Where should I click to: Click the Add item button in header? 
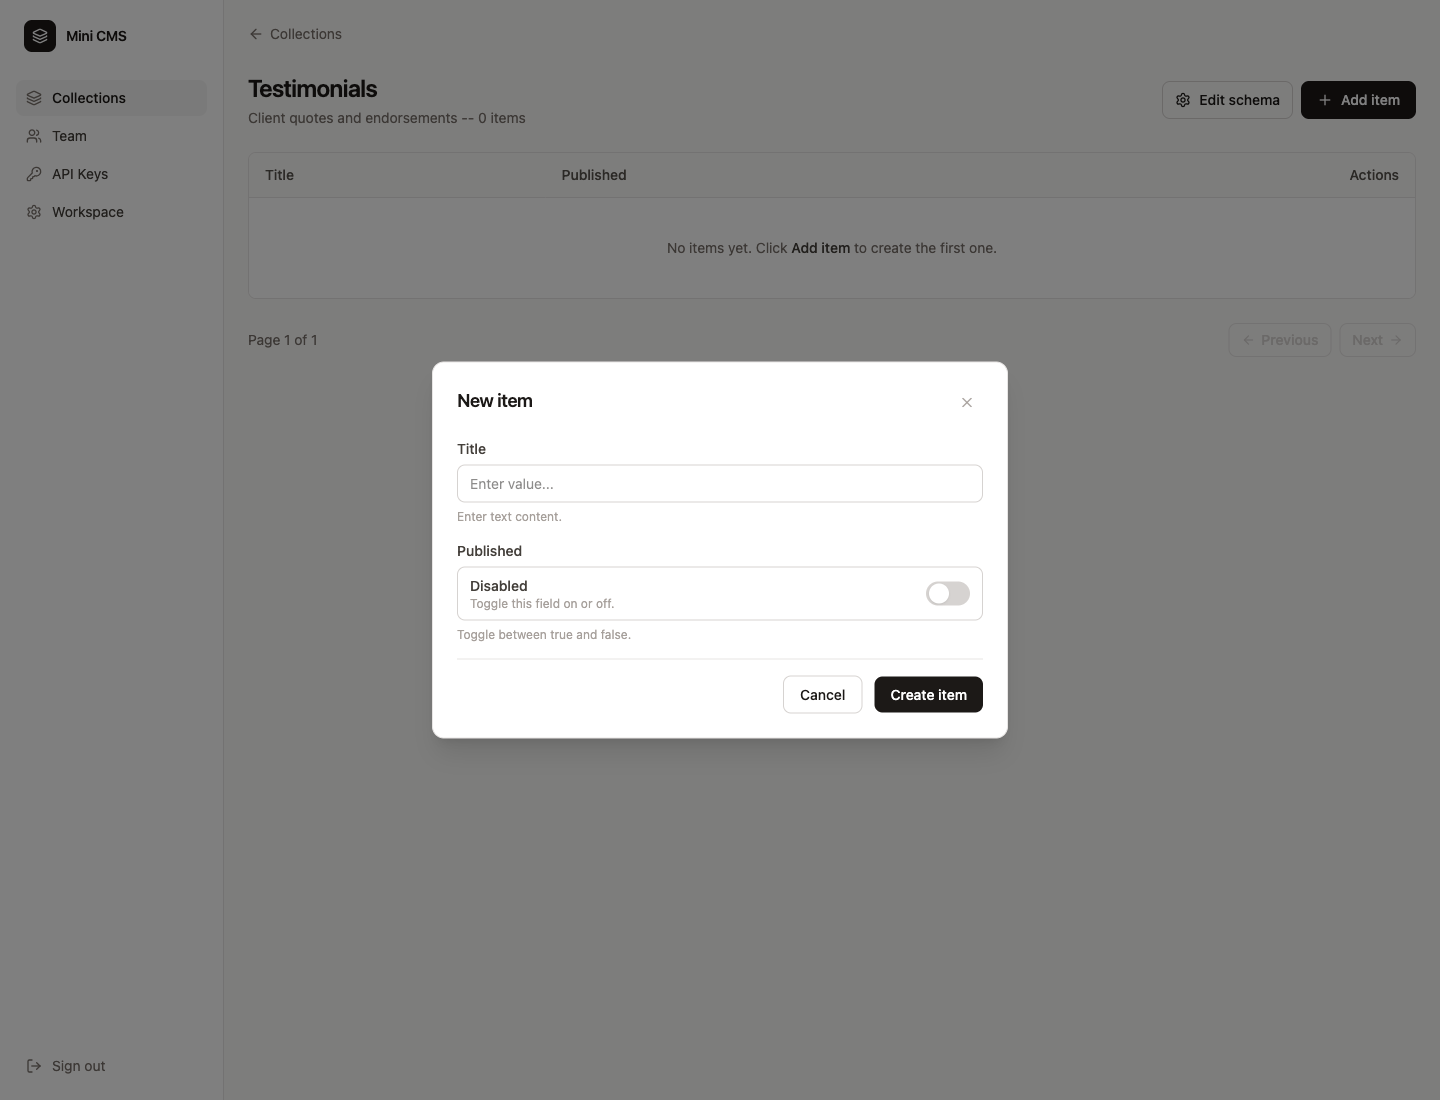[x=1358, y=100]
